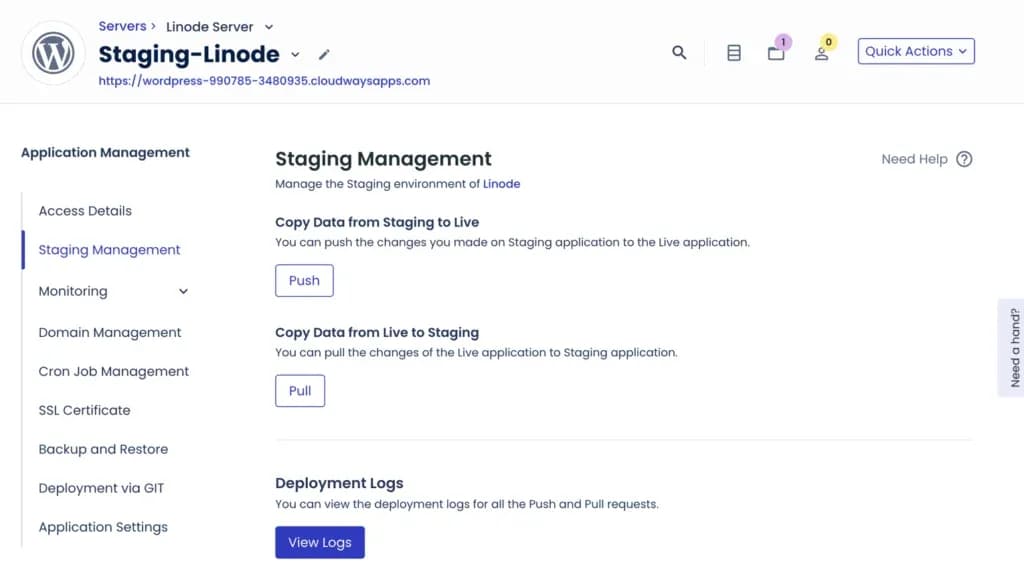
Task: Open the search magnifier icon
Action: tap(679, 52)
